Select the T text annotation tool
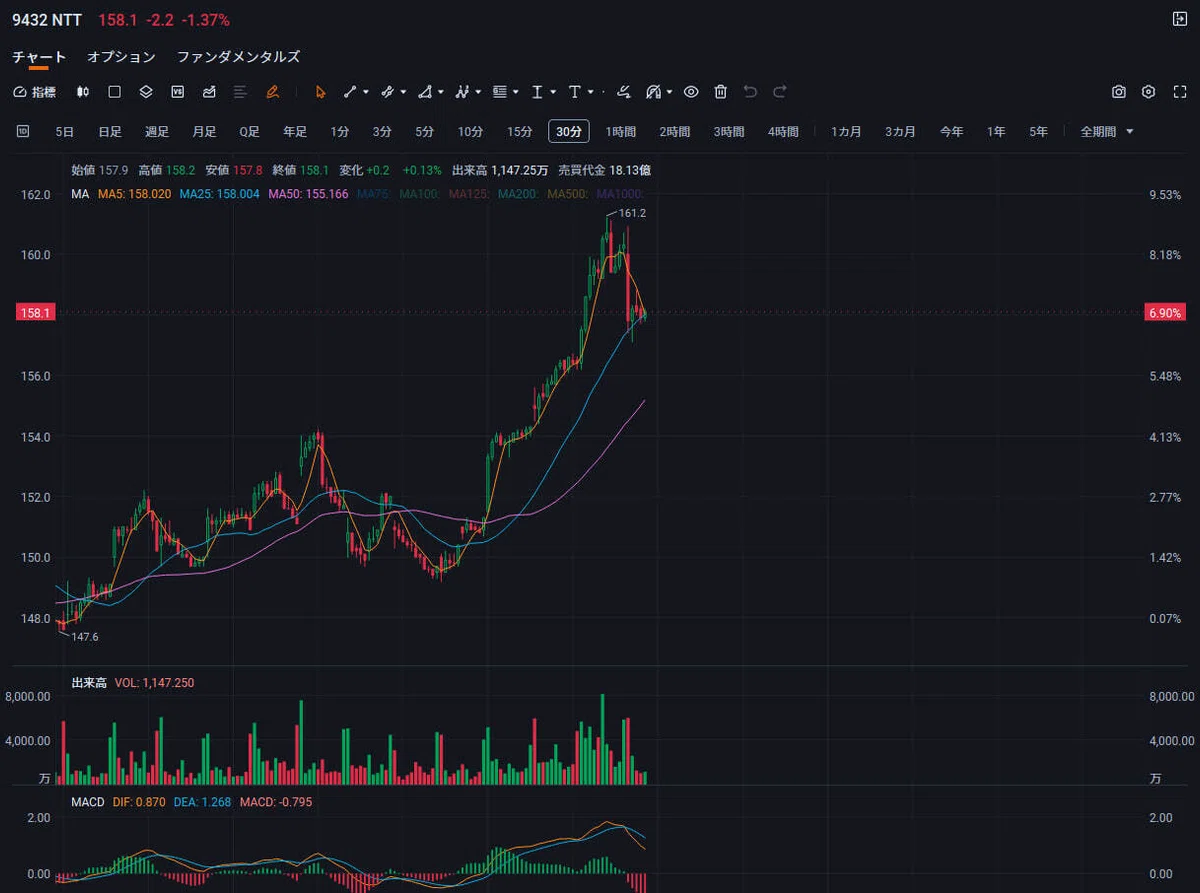The width and height of the screenshot is (1200, 893). click(x=574, y=92)
